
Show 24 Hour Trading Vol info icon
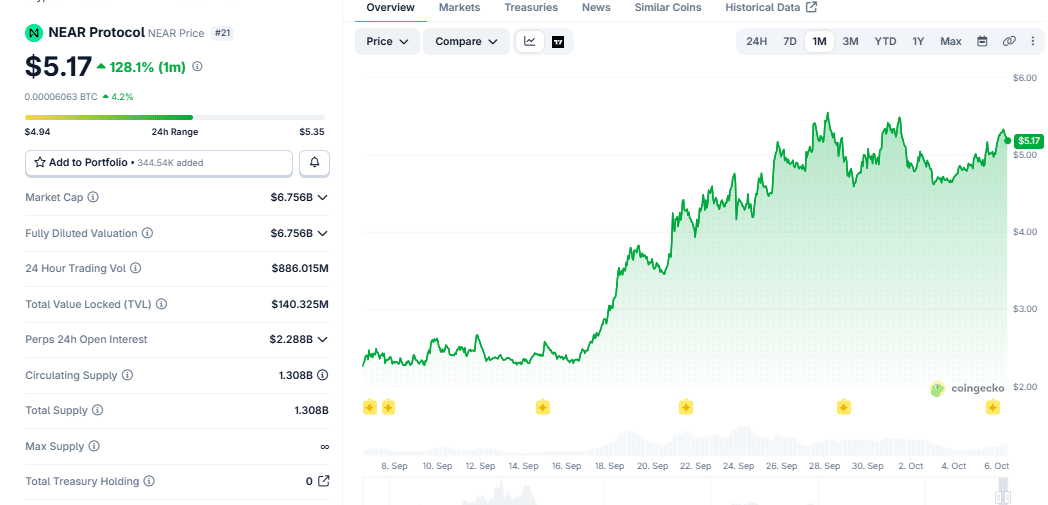[135, 268]
